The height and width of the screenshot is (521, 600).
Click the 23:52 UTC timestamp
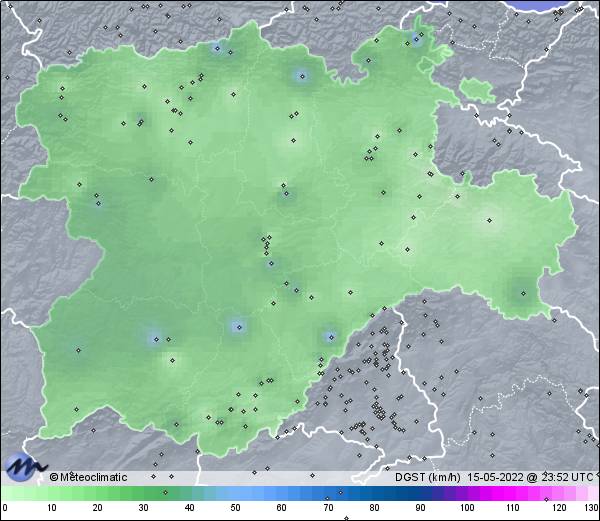coord(567,477)
